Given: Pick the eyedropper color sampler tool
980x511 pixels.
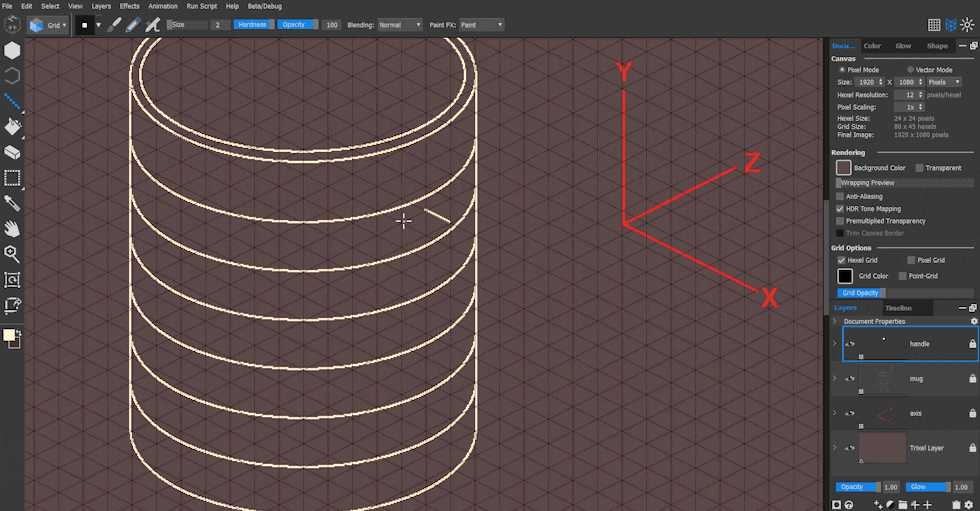Looking at the screenshot, I should click(x=12, y=204).
